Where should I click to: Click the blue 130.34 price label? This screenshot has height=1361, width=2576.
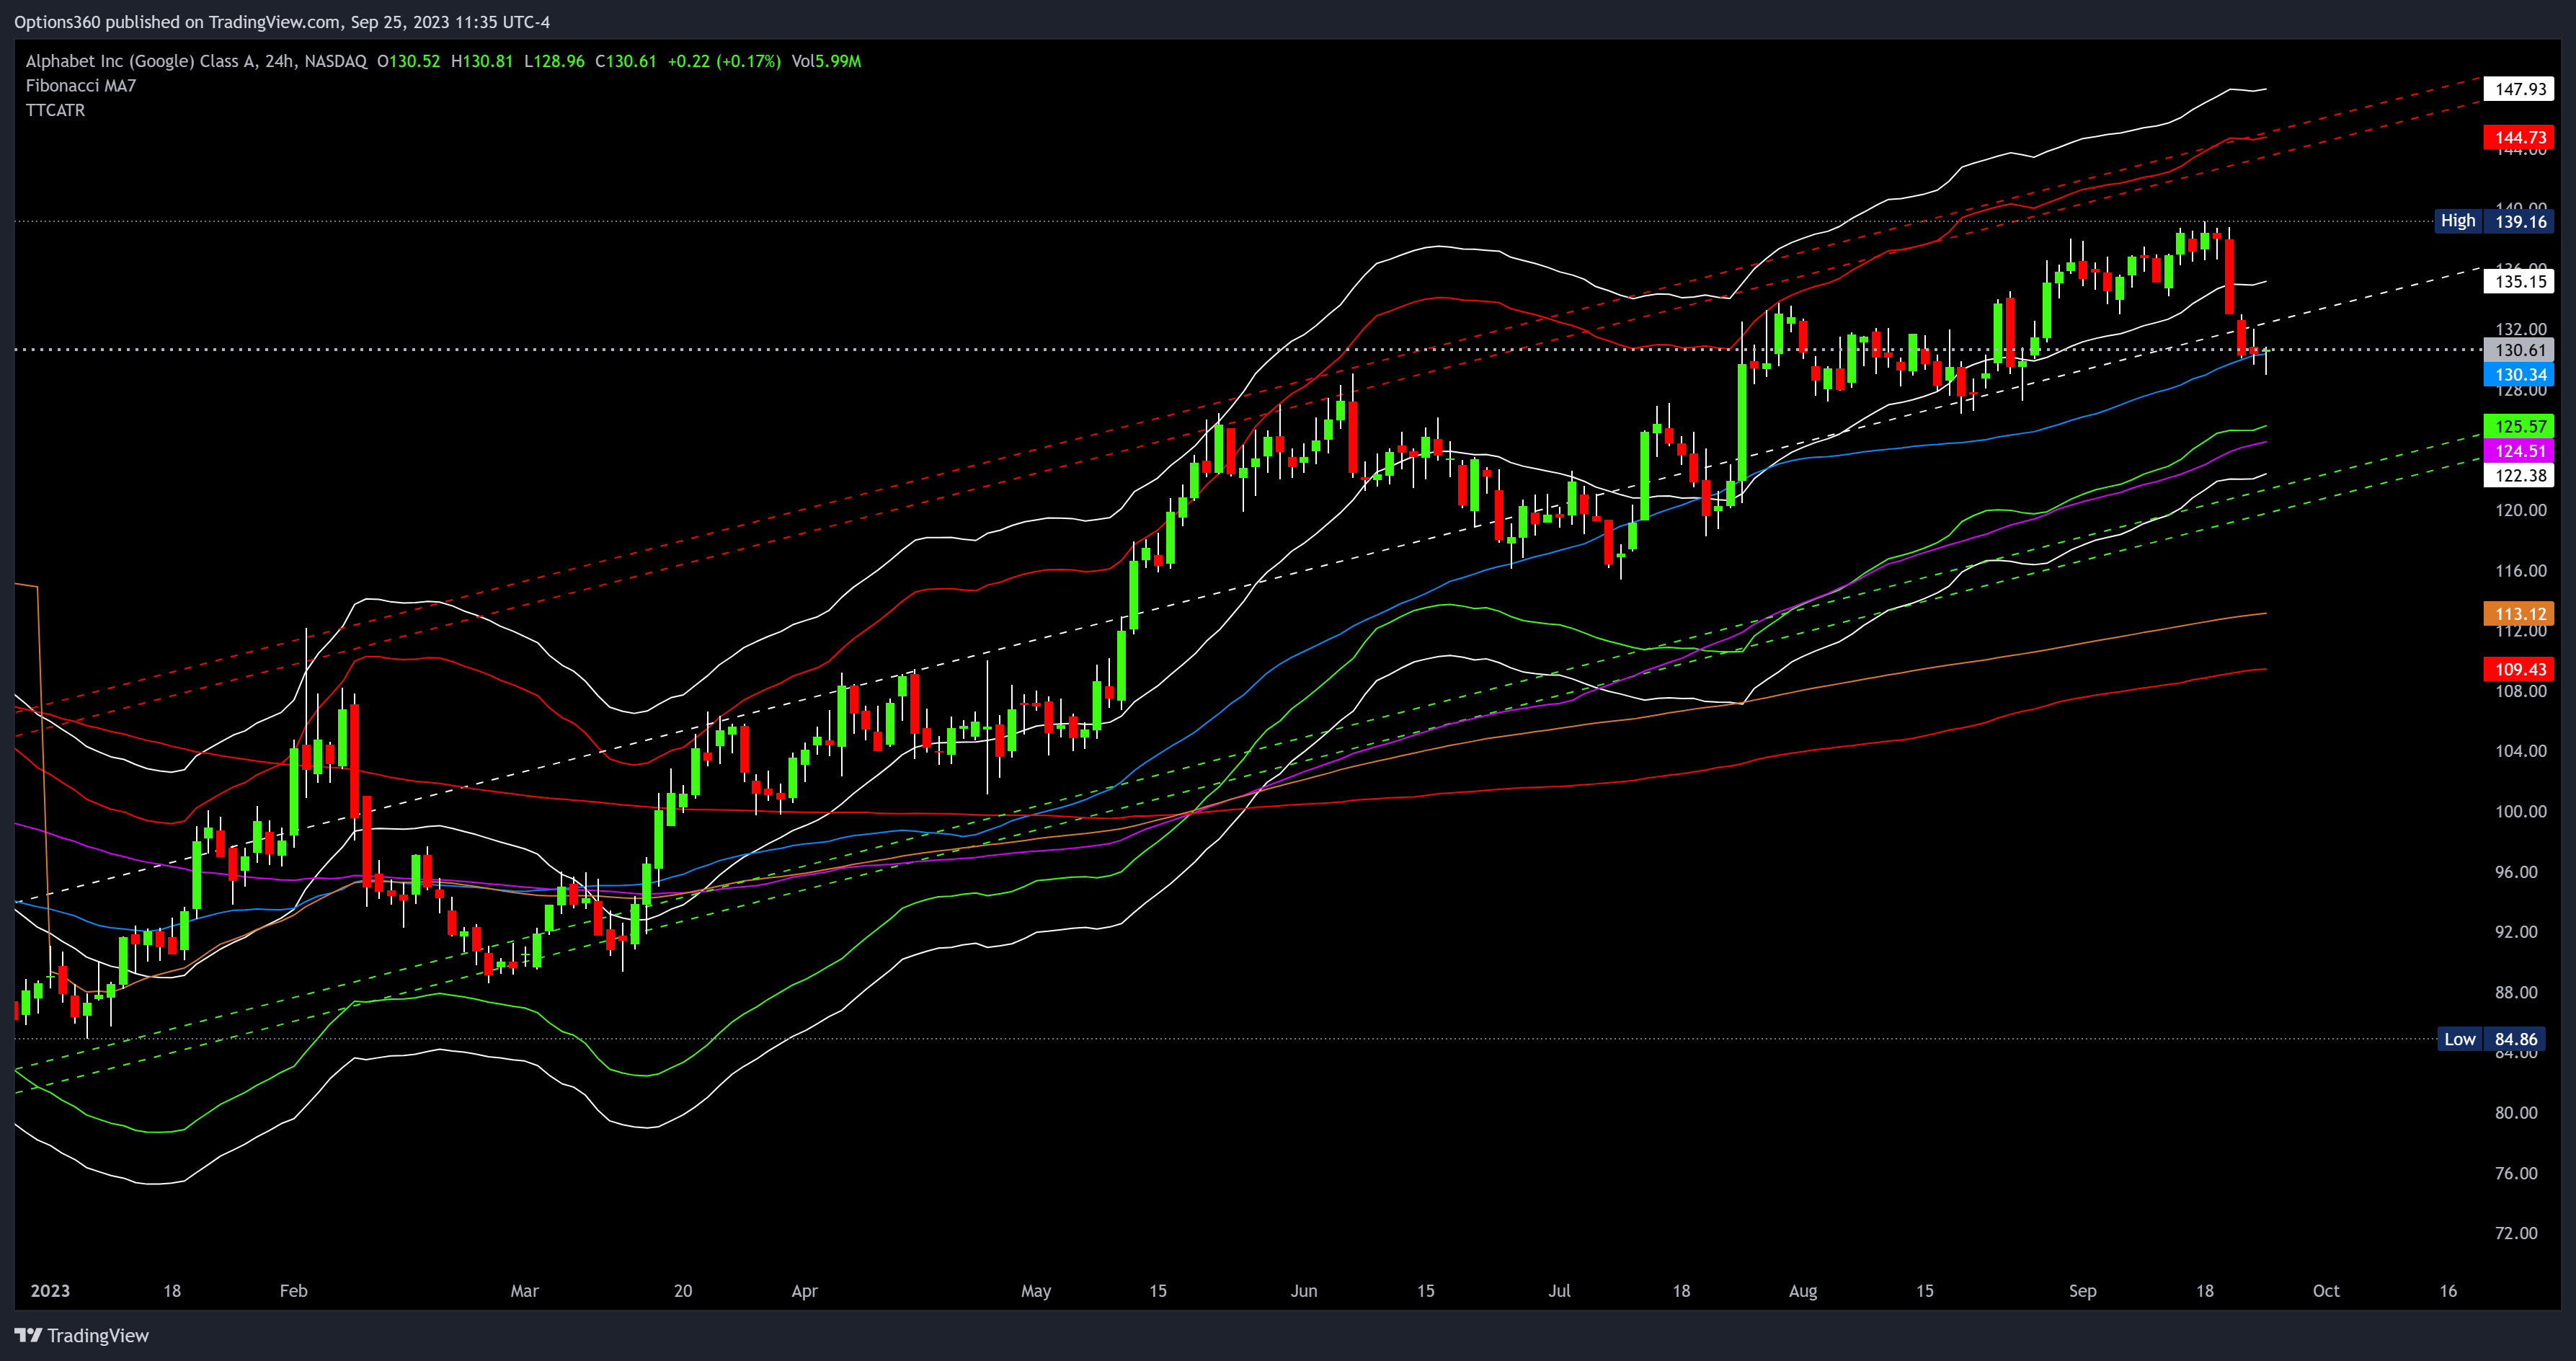click(2520, 375)
